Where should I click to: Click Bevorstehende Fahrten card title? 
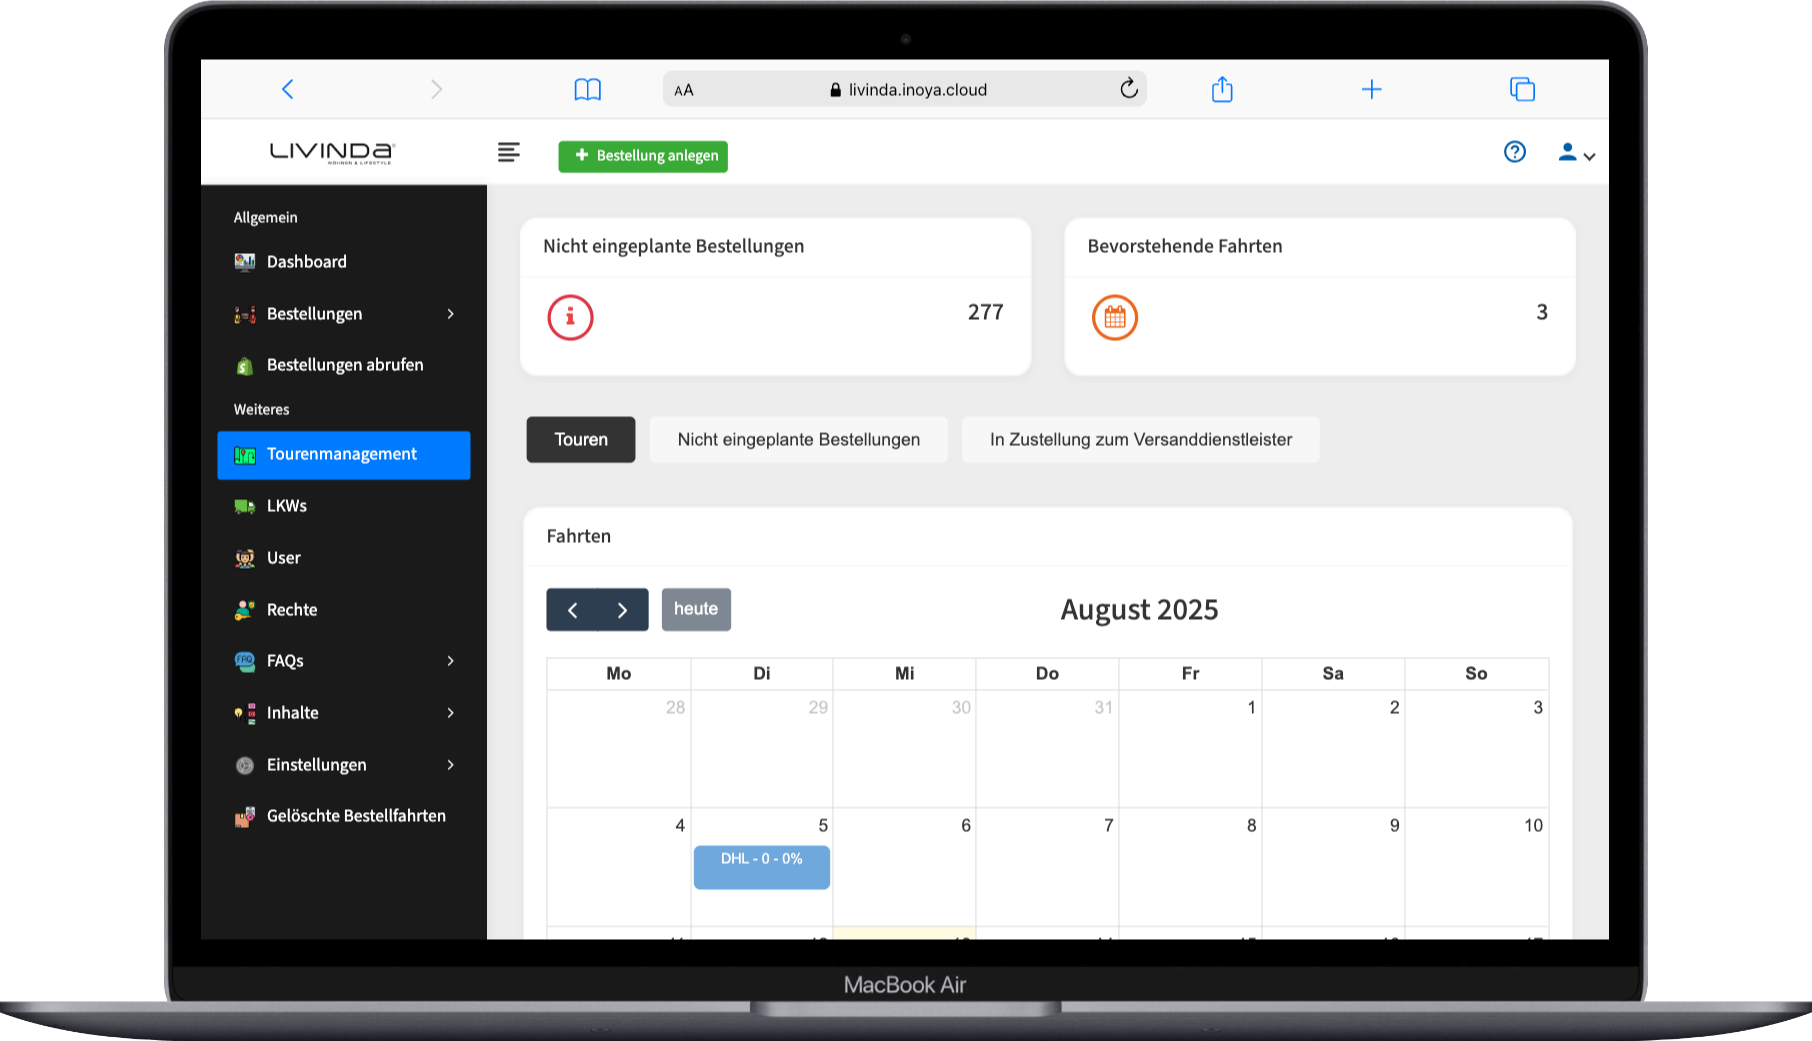click(x=1185, y=246)
